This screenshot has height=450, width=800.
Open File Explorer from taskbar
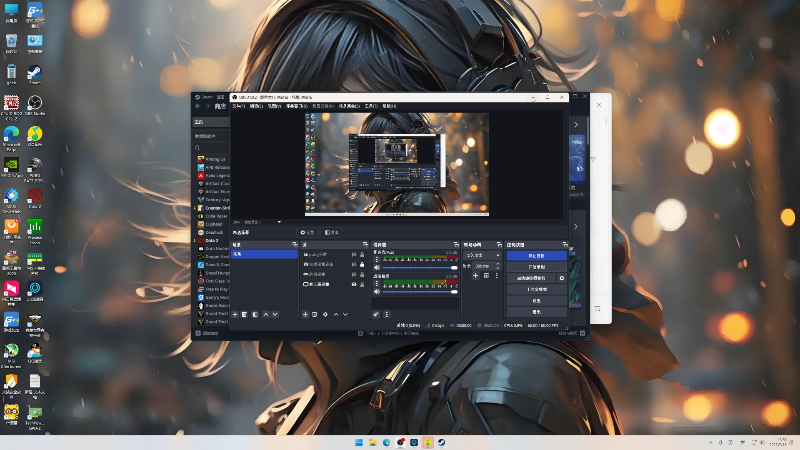(372, 442)
